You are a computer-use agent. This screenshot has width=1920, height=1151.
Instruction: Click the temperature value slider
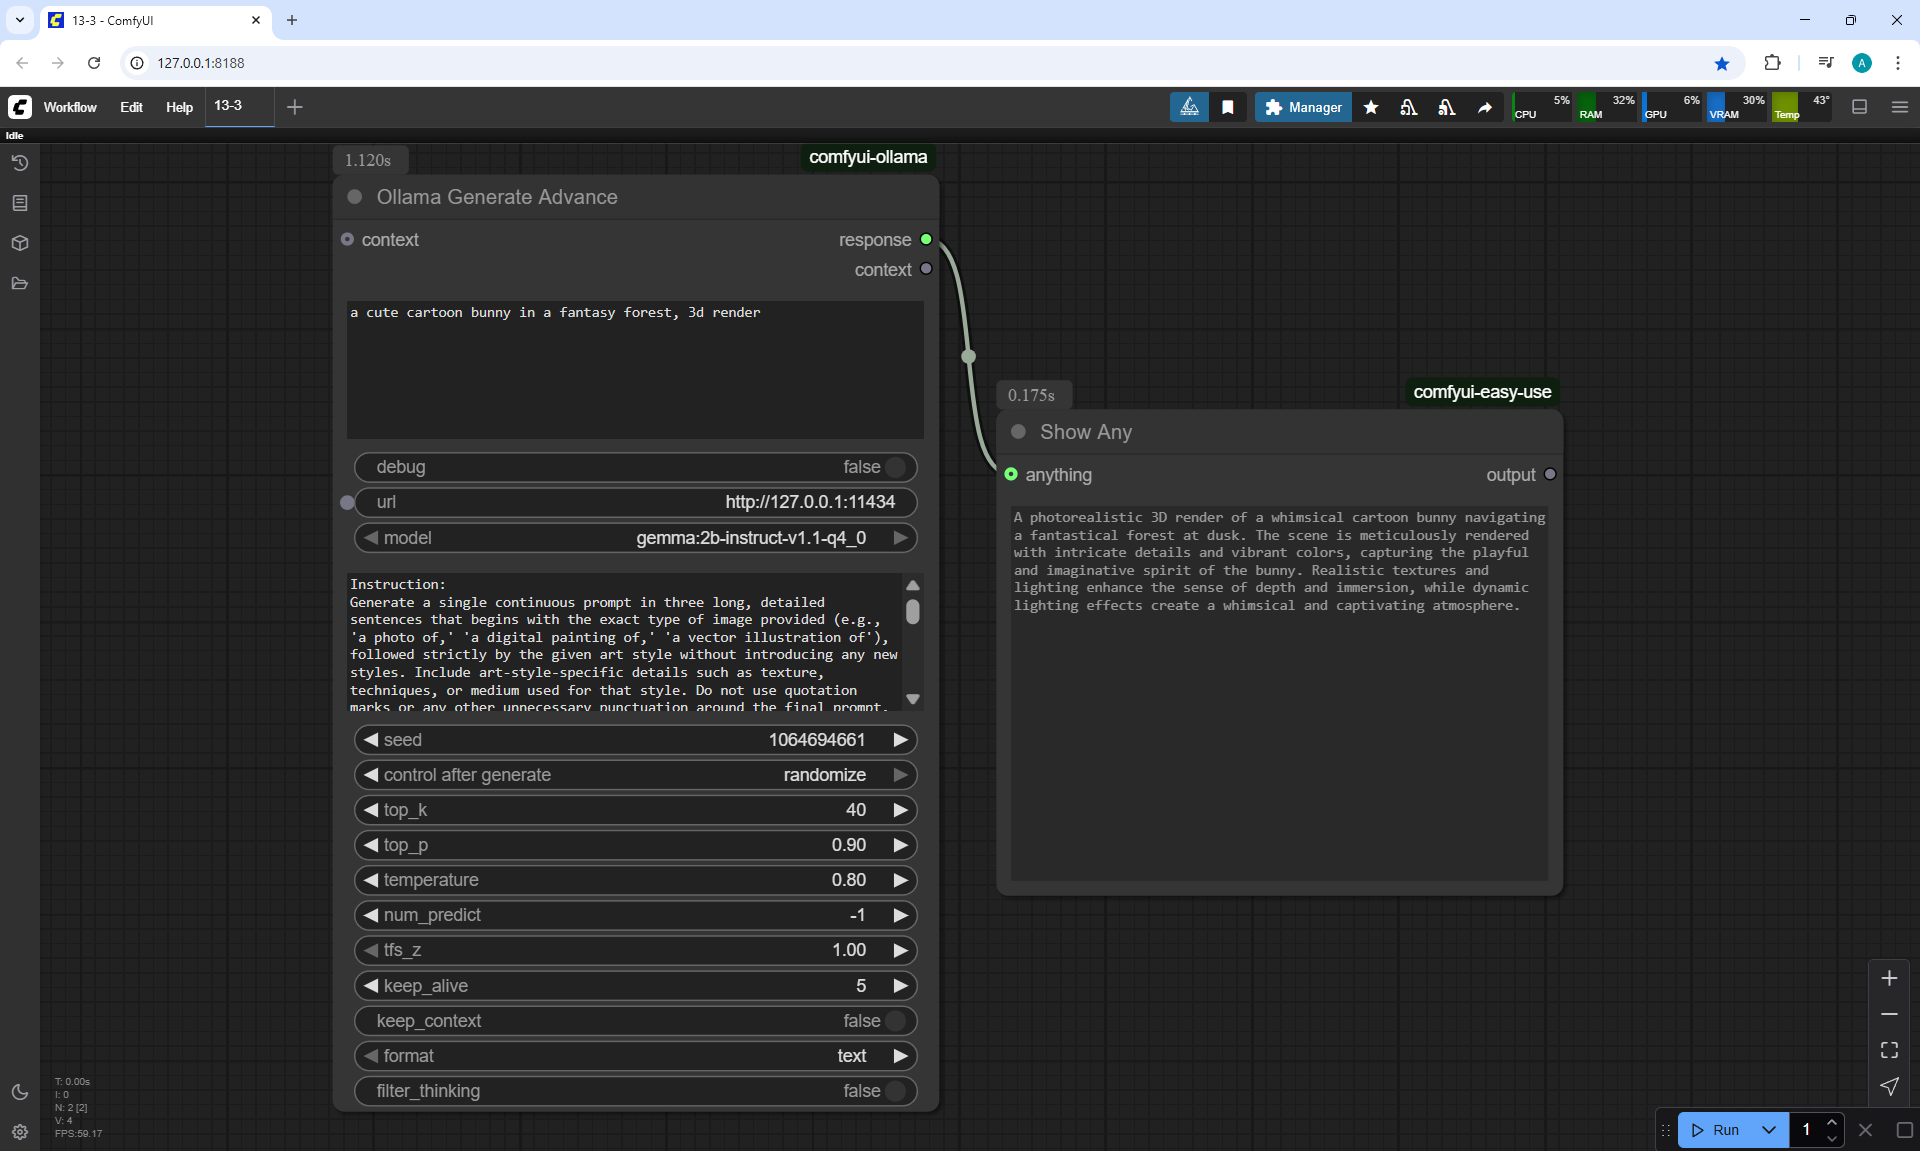click(x=636, y=880)
